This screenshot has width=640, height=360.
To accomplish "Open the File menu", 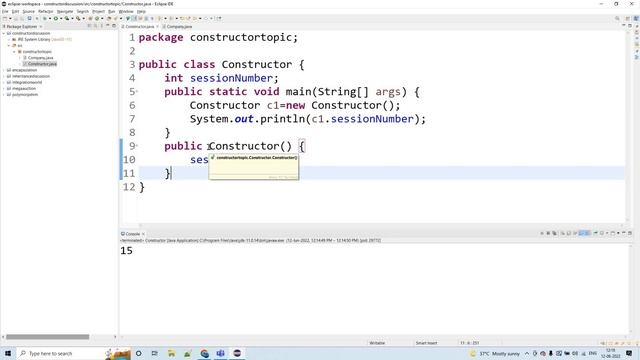I will click(x=5, y=11).
